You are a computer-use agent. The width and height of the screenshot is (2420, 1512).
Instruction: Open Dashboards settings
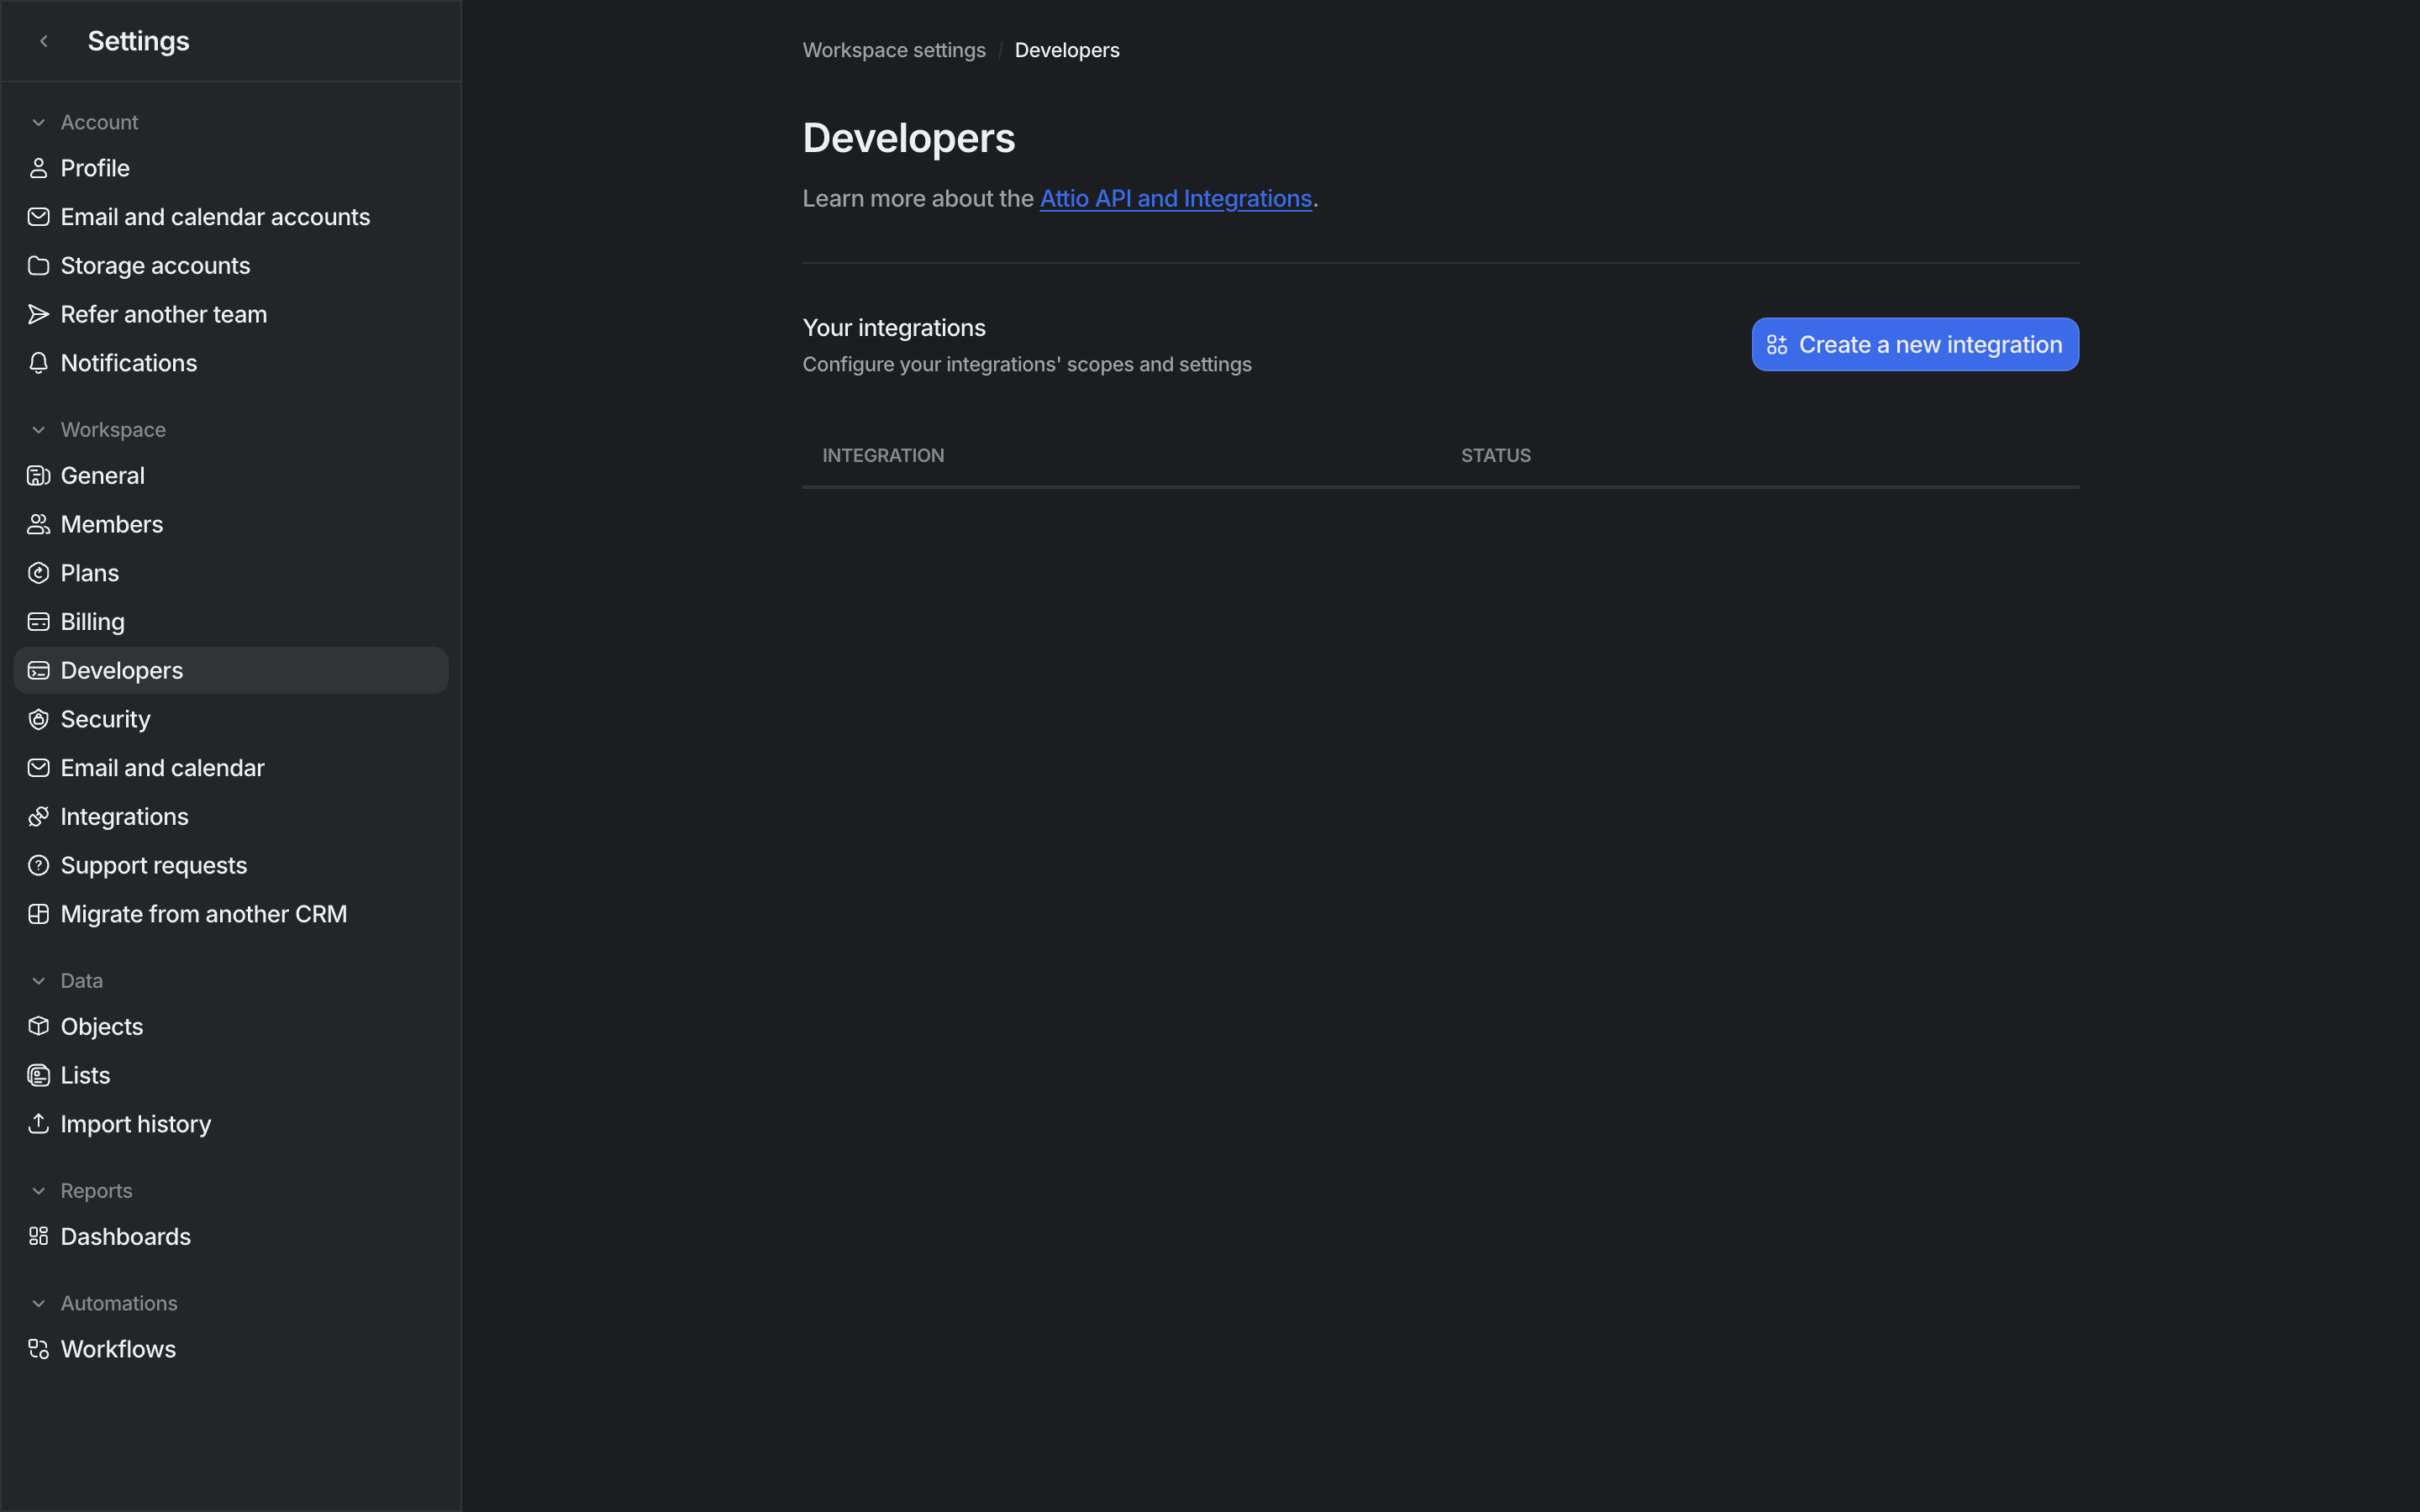(231, 1237)
